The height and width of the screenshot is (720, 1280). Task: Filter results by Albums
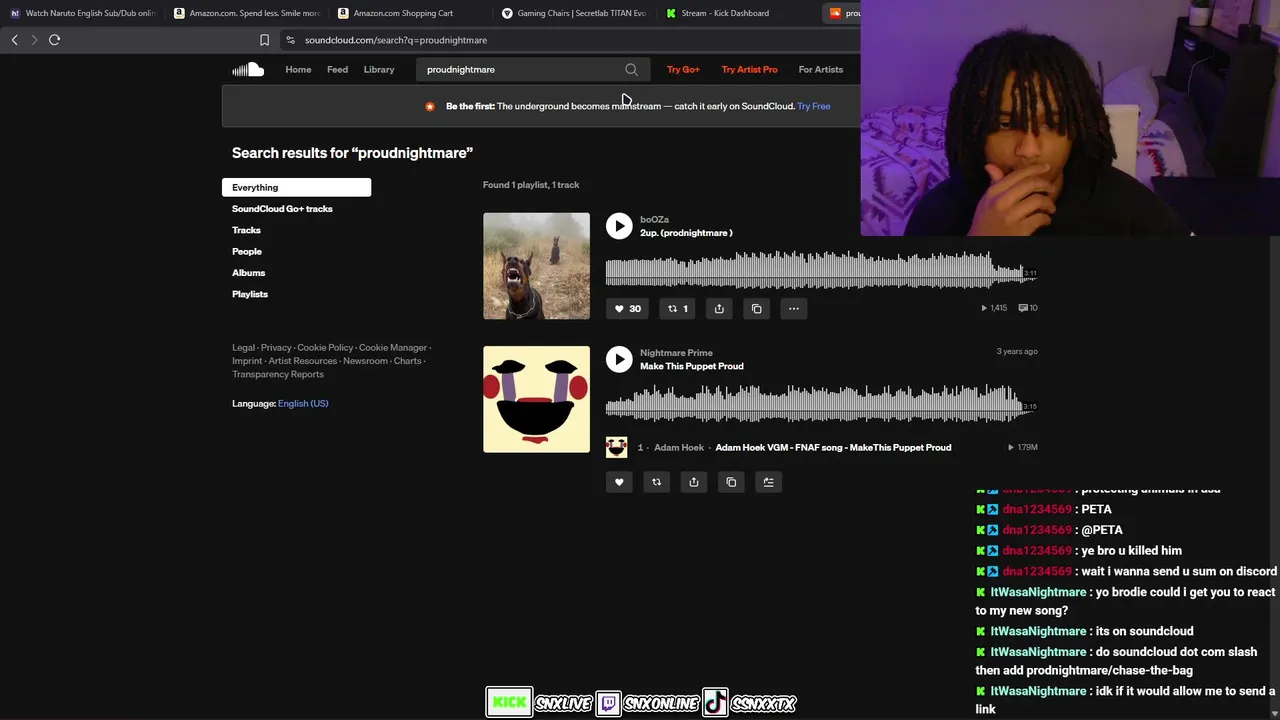[x=249, y=273]
